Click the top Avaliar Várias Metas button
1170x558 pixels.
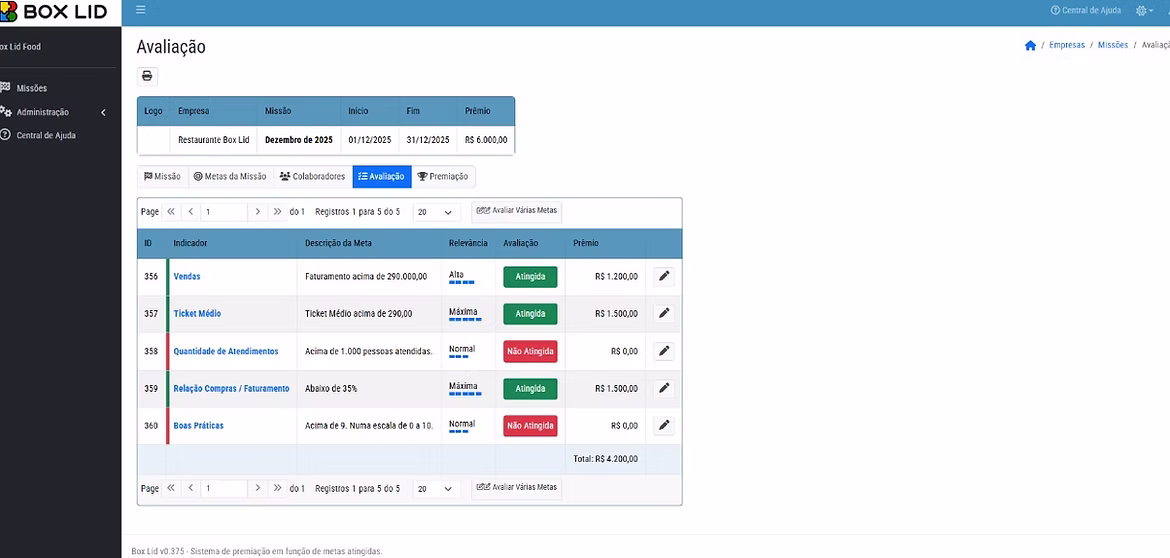click(x=516, y=211)
